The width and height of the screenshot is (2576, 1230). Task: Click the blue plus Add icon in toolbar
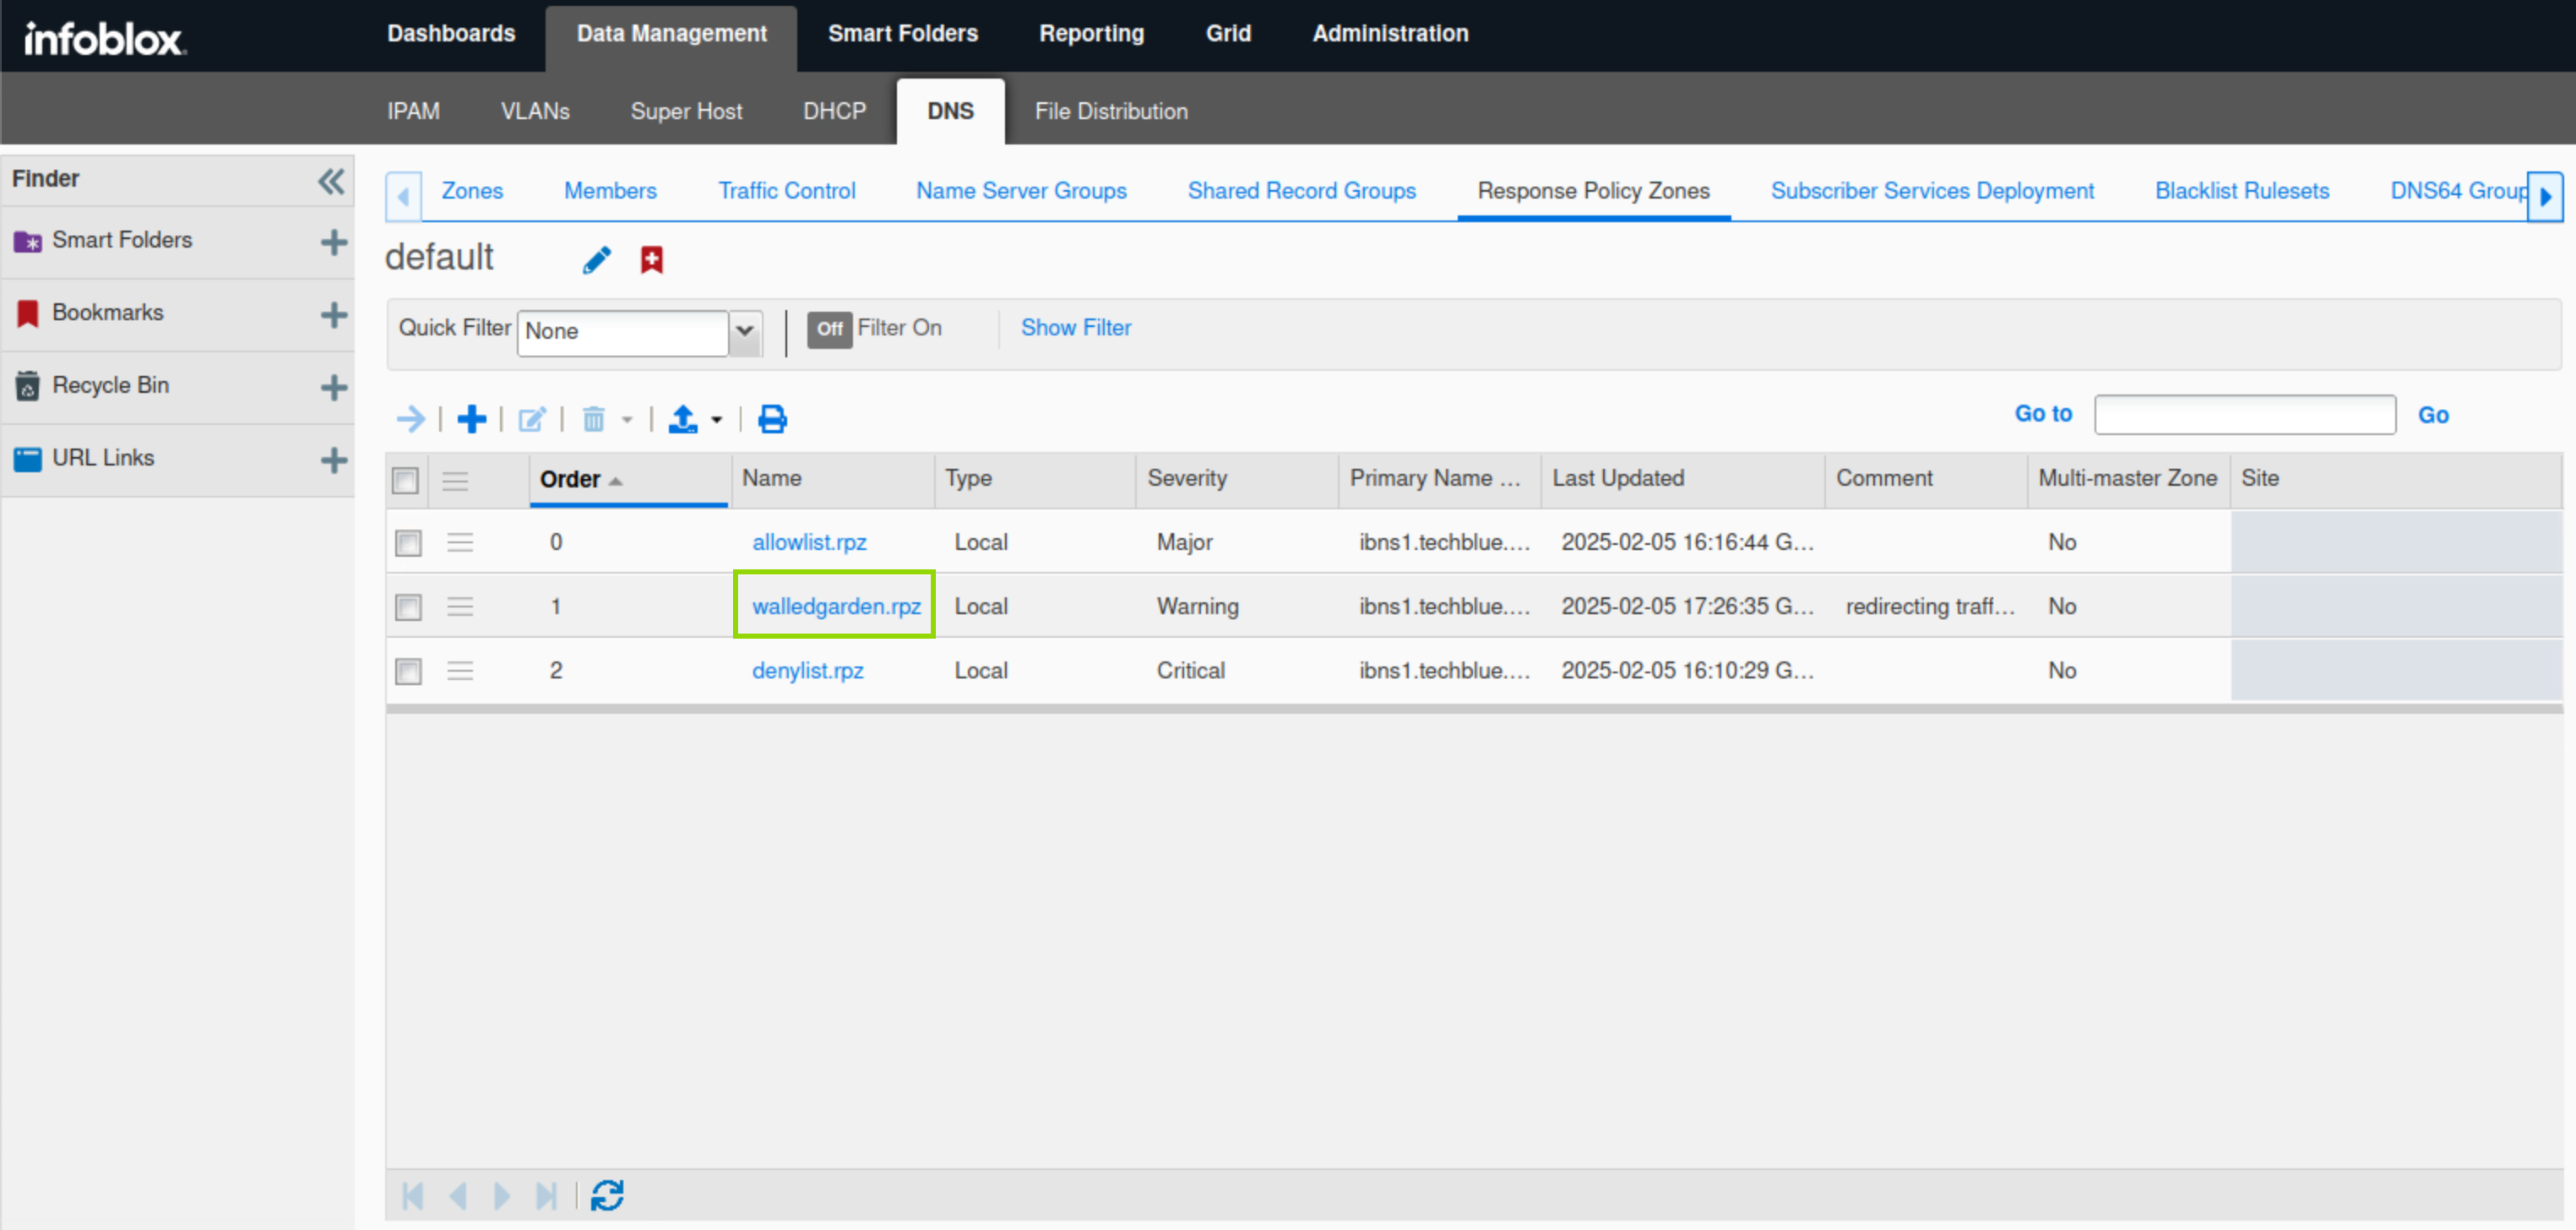click(471, 419)
